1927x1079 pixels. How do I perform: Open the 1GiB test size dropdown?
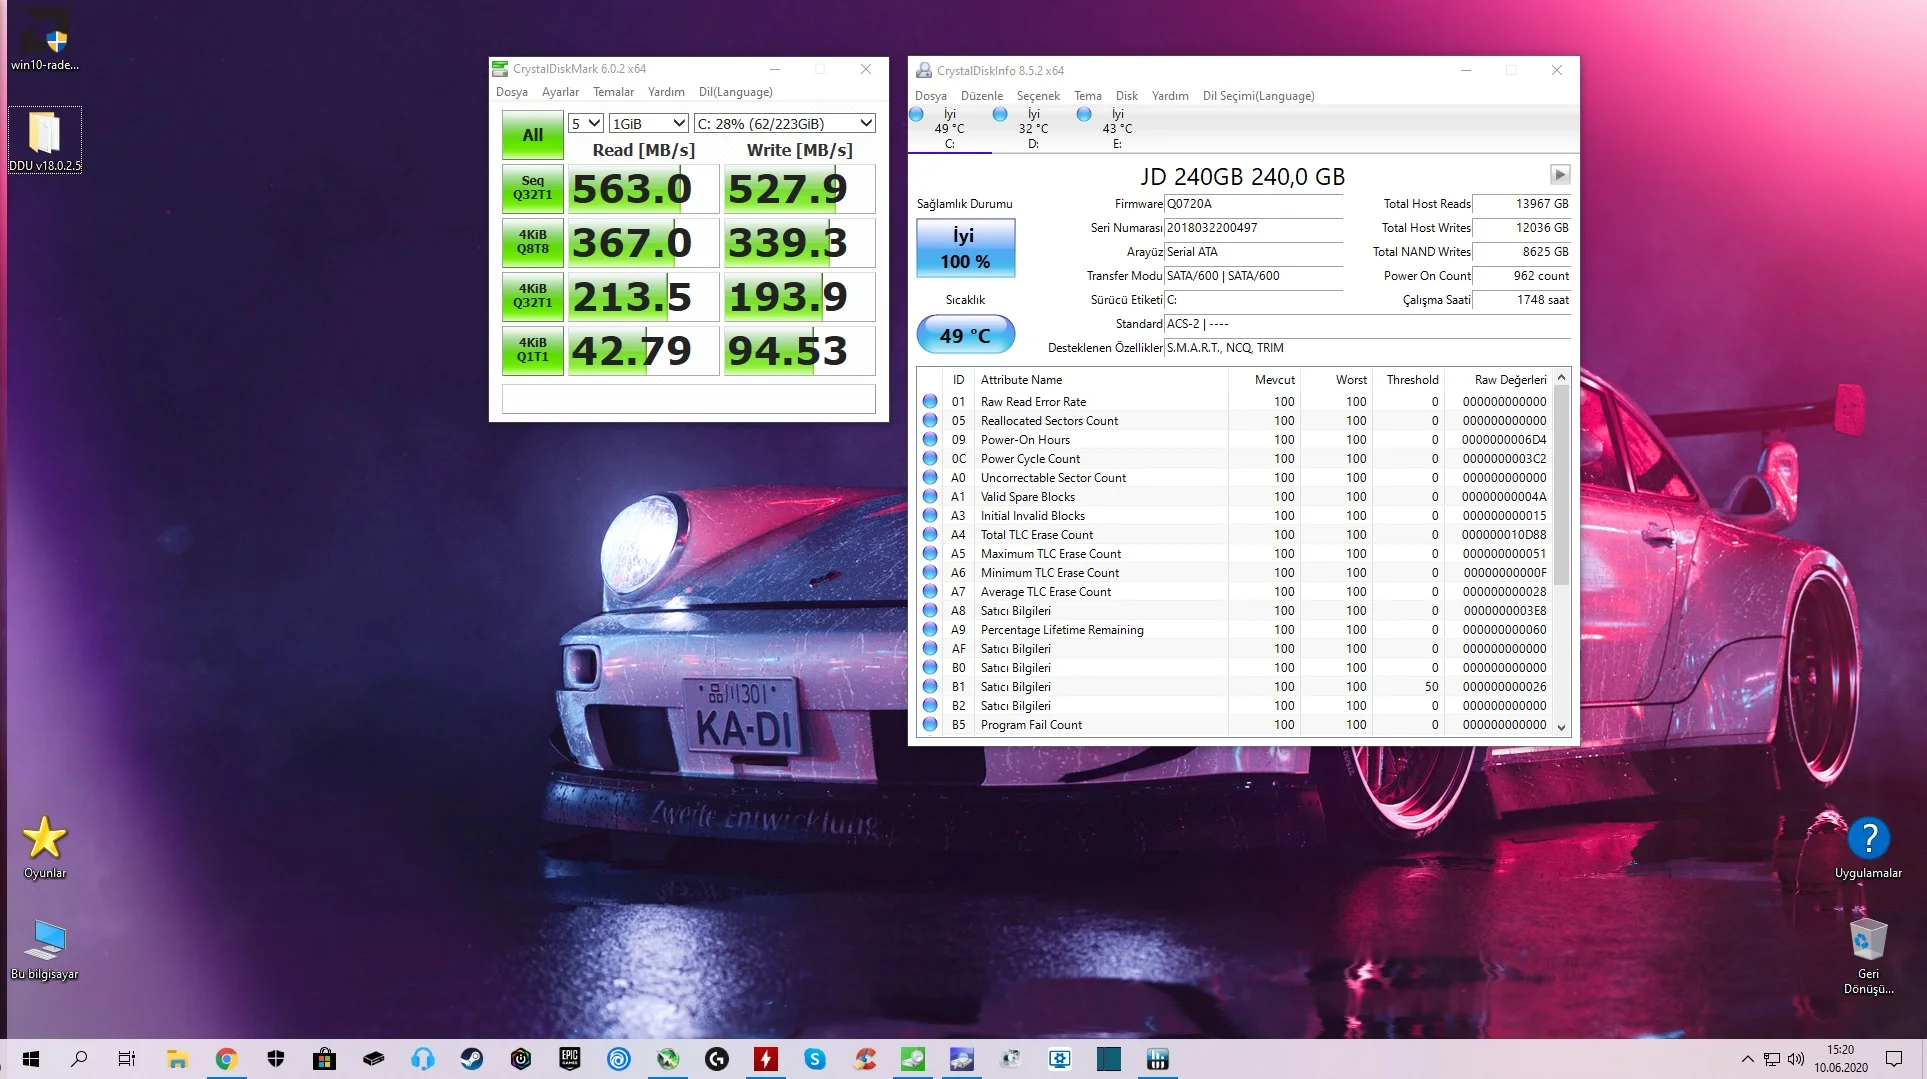click(x=648, y=124)
